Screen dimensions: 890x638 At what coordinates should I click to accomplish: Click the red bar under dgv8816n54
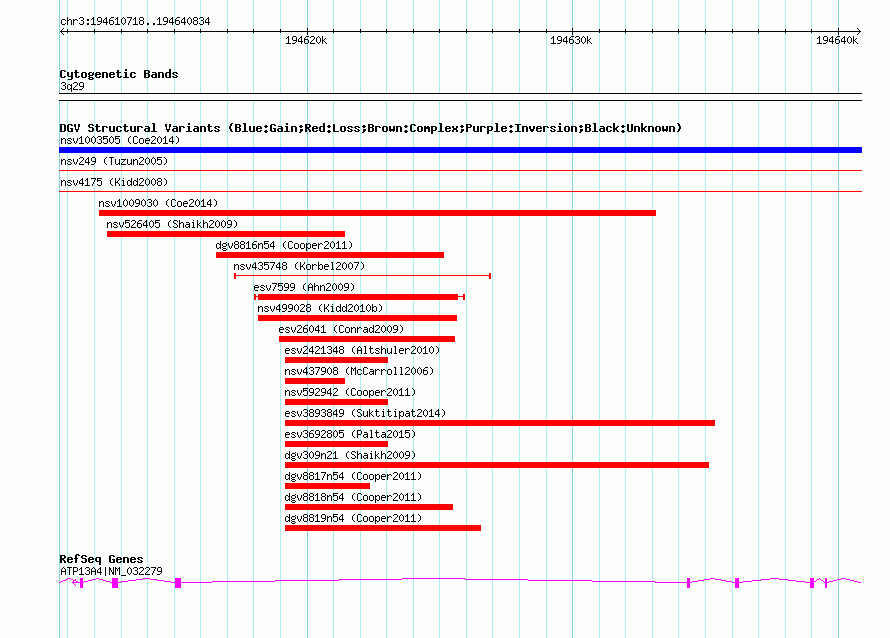(x=330, y=255)
